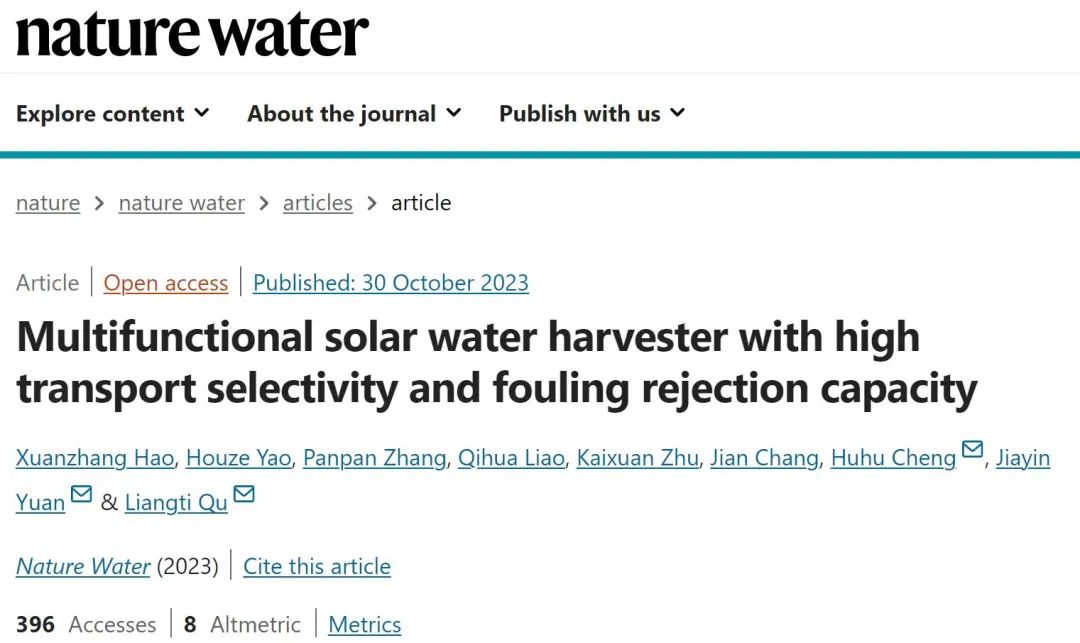Navigate to the articles breadcrumb
Viewport: 1080px width, 643px height.
coord(317,203)
